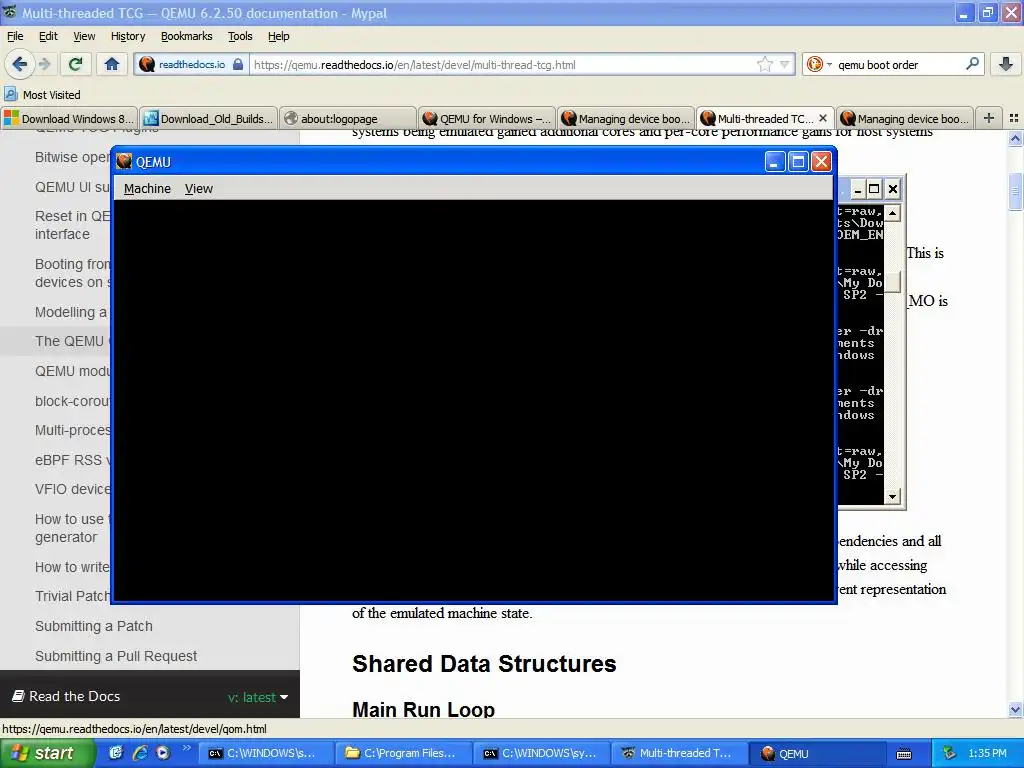Click the Show Desktop Quick Launch icon

click(x=116, y=753)
